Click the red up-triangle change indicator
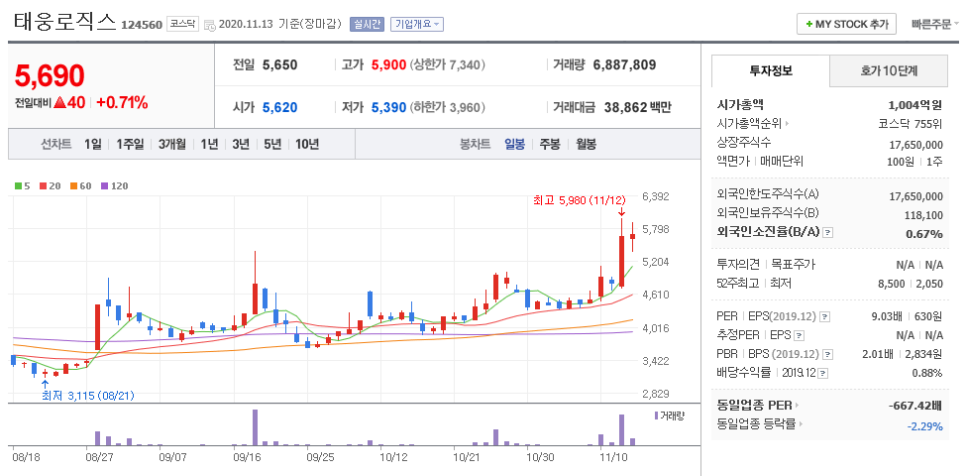 pos(60,103)
